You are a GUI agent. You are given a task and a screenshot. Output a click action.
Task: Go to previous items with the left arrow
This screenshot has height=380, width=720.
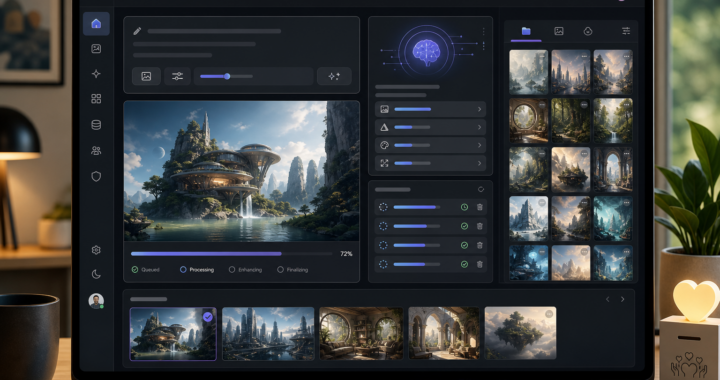(608, 299)
